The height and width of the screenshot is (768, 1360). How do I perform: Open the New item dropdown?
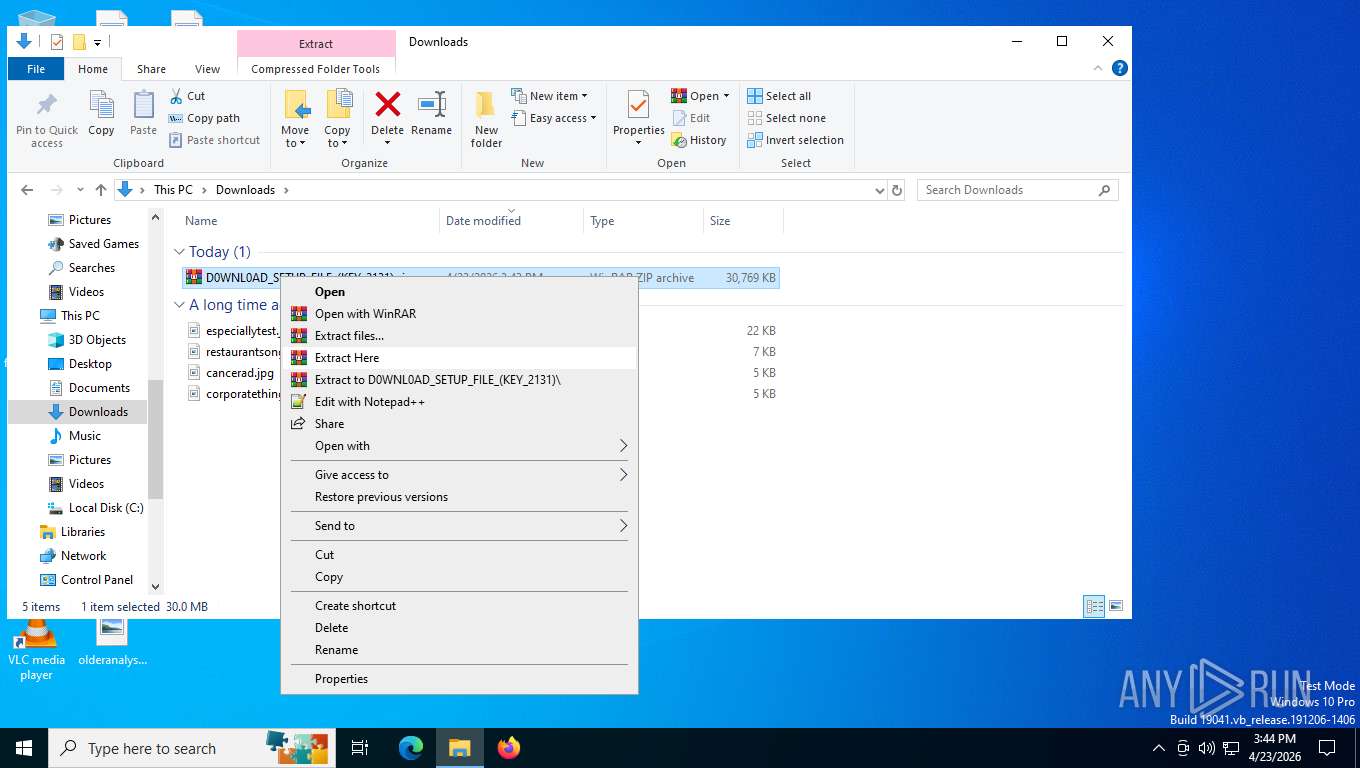click(549, 96)
